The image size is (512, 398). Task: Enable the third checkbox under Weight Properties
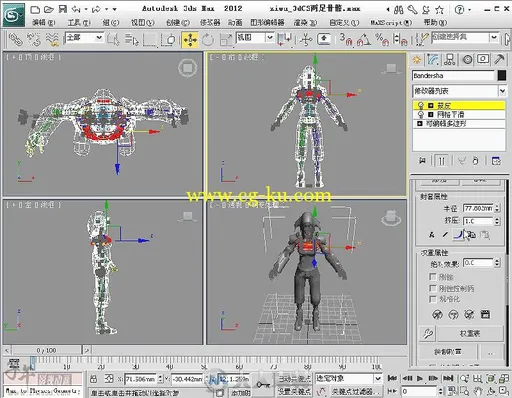point(433,299)
